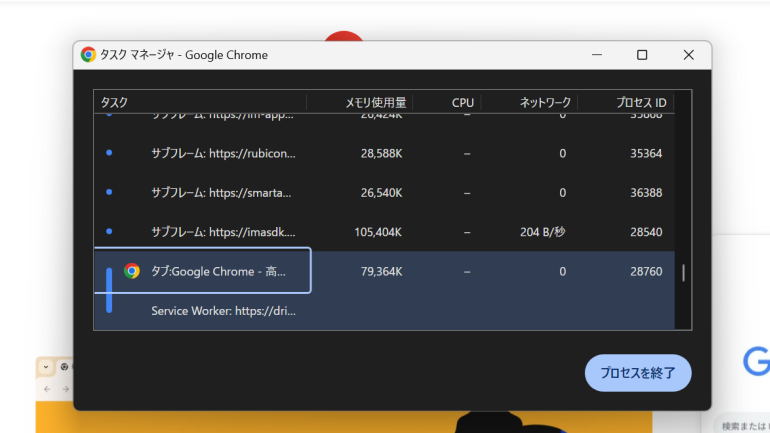Click process ID 35364

[x=646, y=154]
